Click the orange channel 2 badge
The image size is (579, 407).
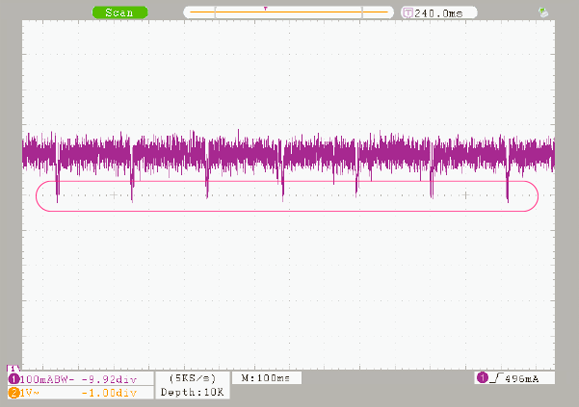[x=14, y=393]
